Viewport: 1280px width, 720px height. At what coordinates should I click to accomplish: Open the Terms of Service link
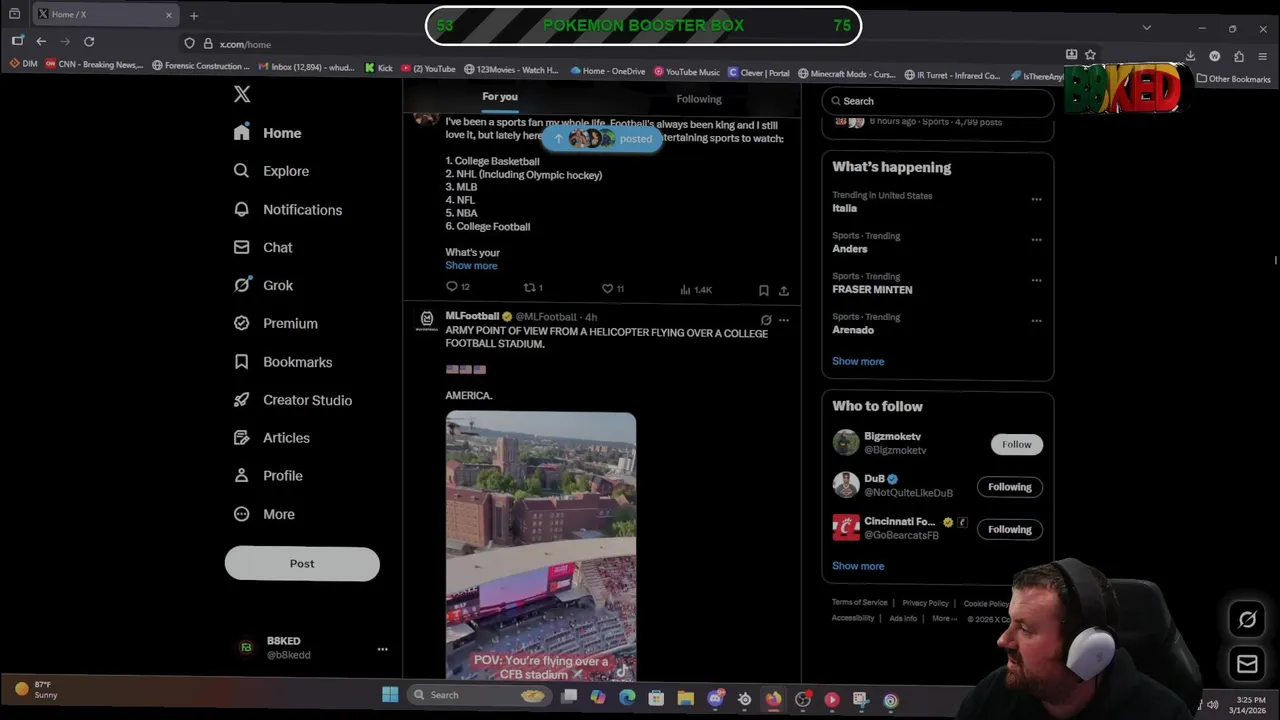(860, 603)
